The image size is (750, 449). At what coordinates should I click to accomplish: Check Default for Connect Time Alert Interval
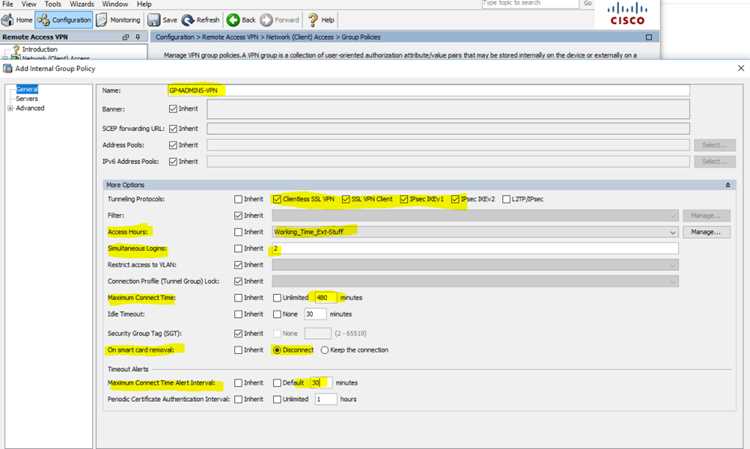click(x=277, y=383)
